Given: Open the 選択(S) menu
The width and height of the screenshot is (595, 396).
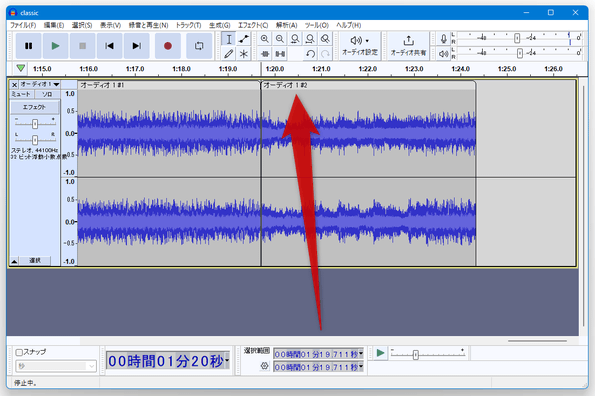Looking at the screenshot, I should [x=82, y=25].
